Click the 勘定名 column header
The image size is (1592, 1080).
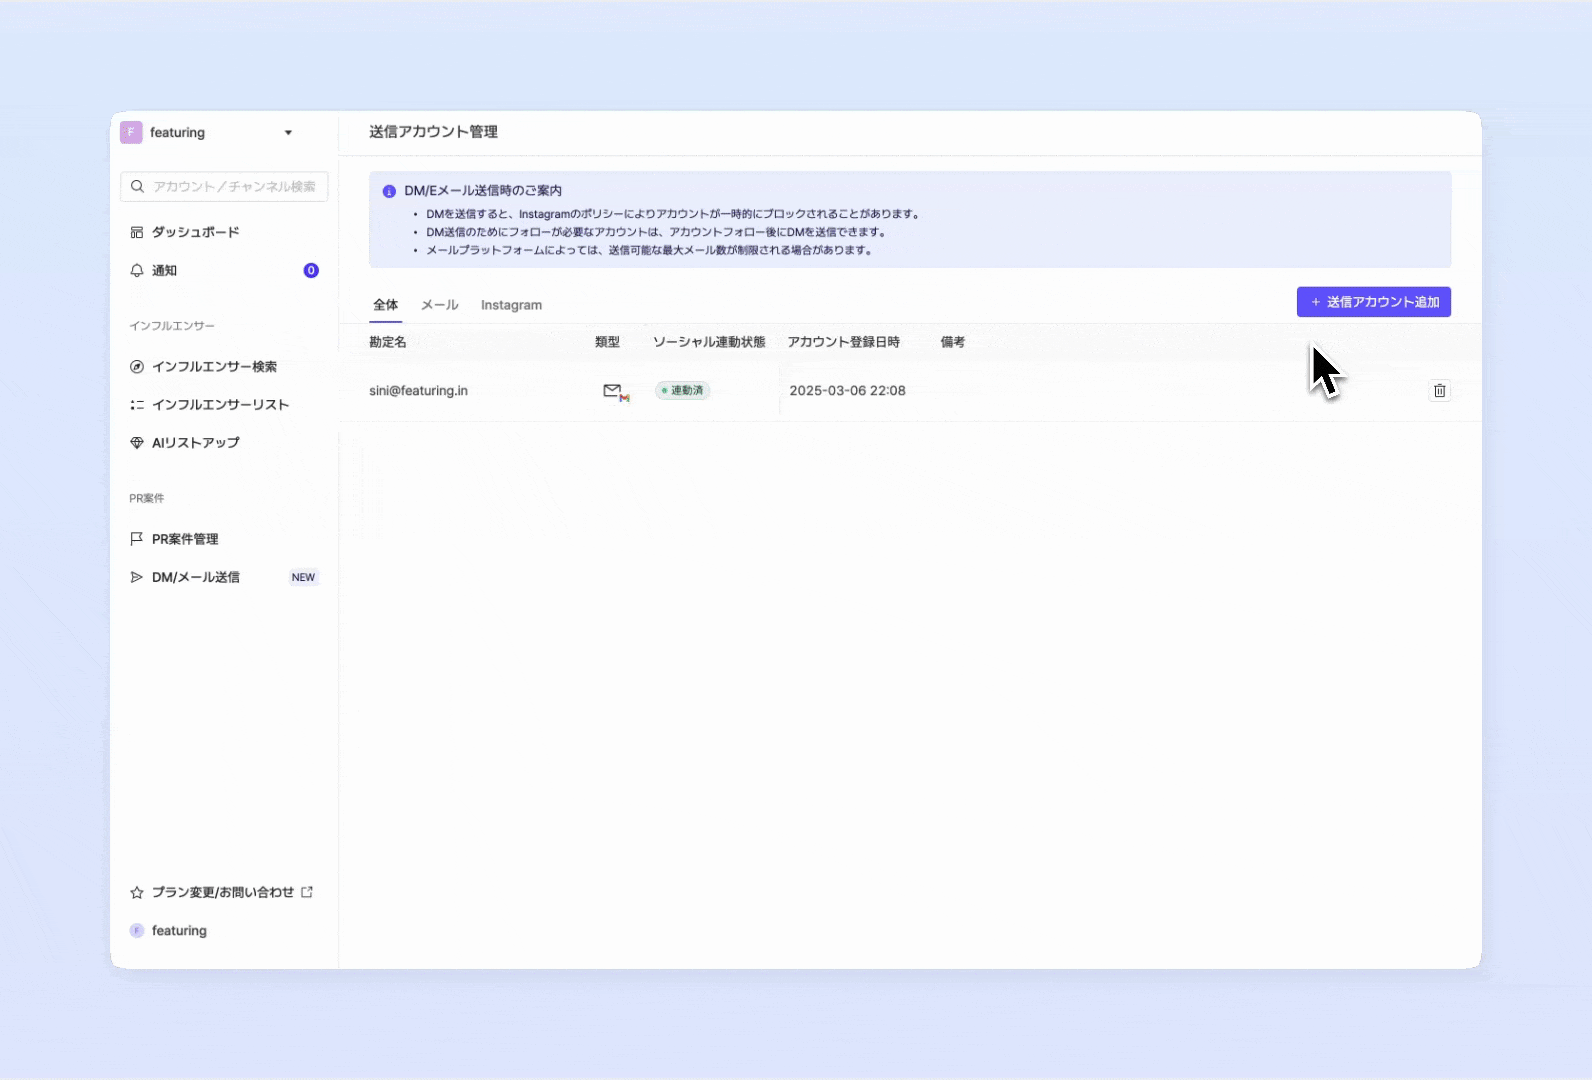pos(387,342)
